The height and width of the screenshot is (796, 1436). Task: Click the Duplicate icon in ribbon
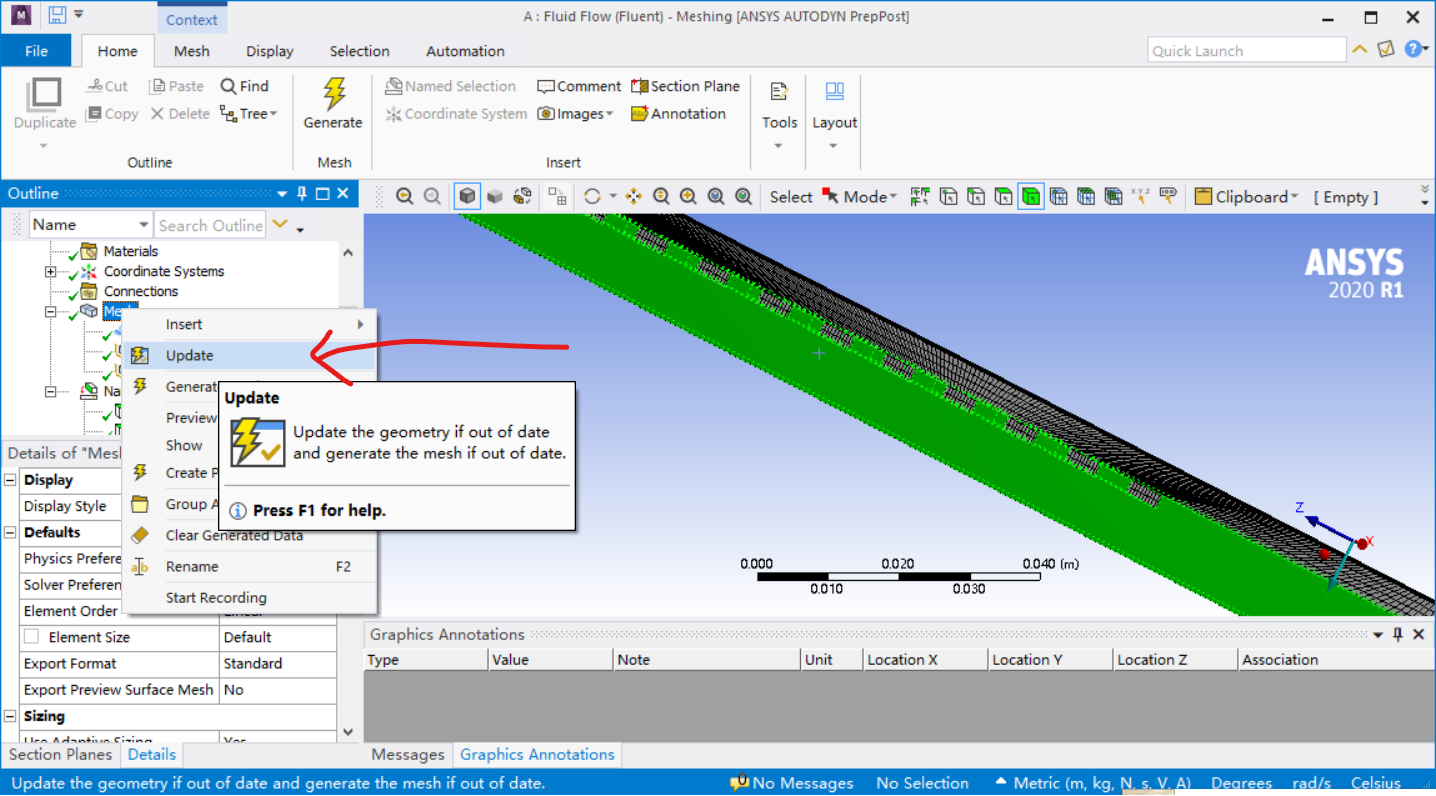pos(44,93)
